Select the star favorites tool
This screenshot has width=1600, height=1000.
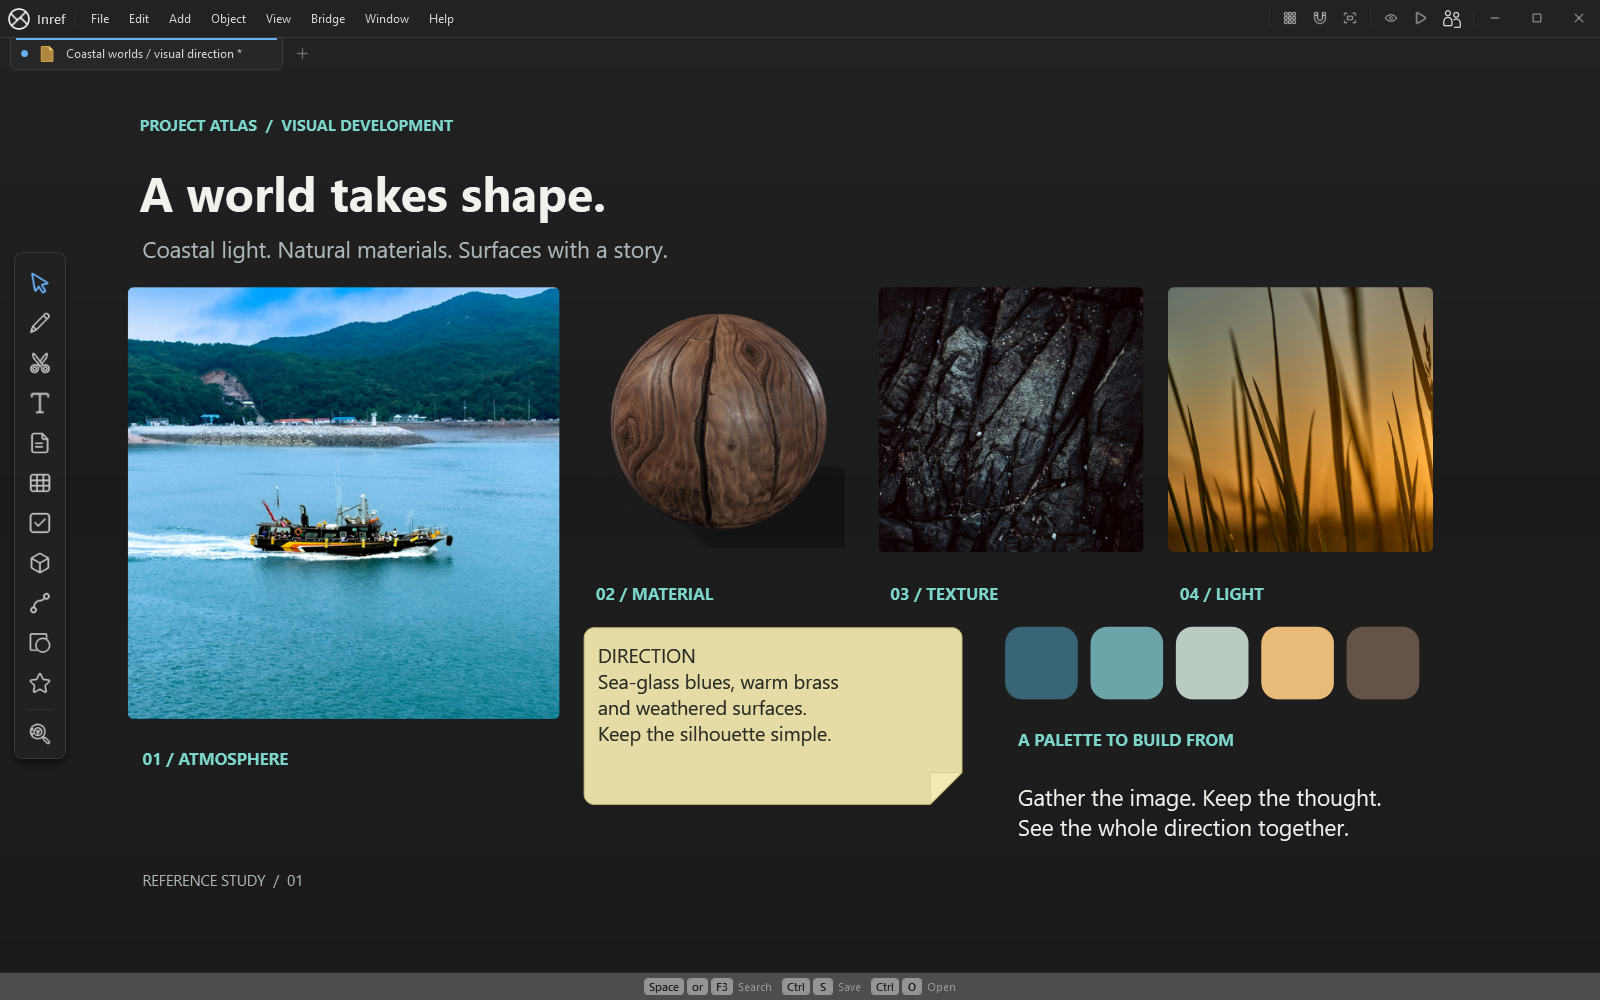click(x=40, y=683)
